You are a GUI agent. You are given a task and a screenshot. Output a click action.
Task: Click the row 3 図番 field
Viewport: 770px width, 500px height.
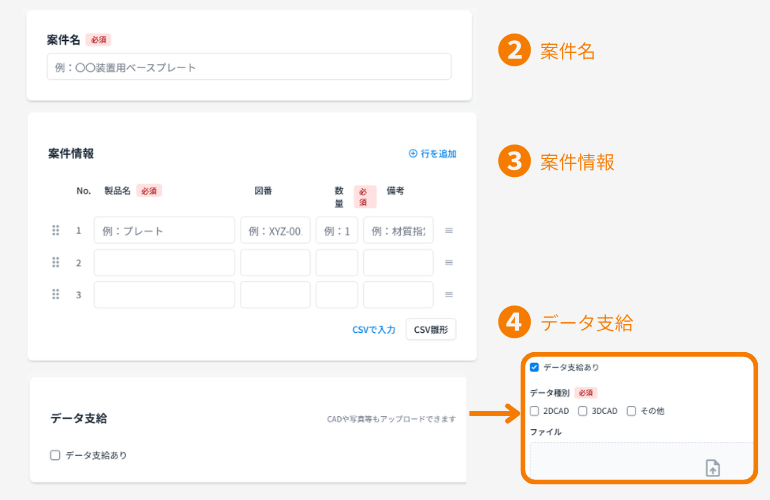point(275,294)
